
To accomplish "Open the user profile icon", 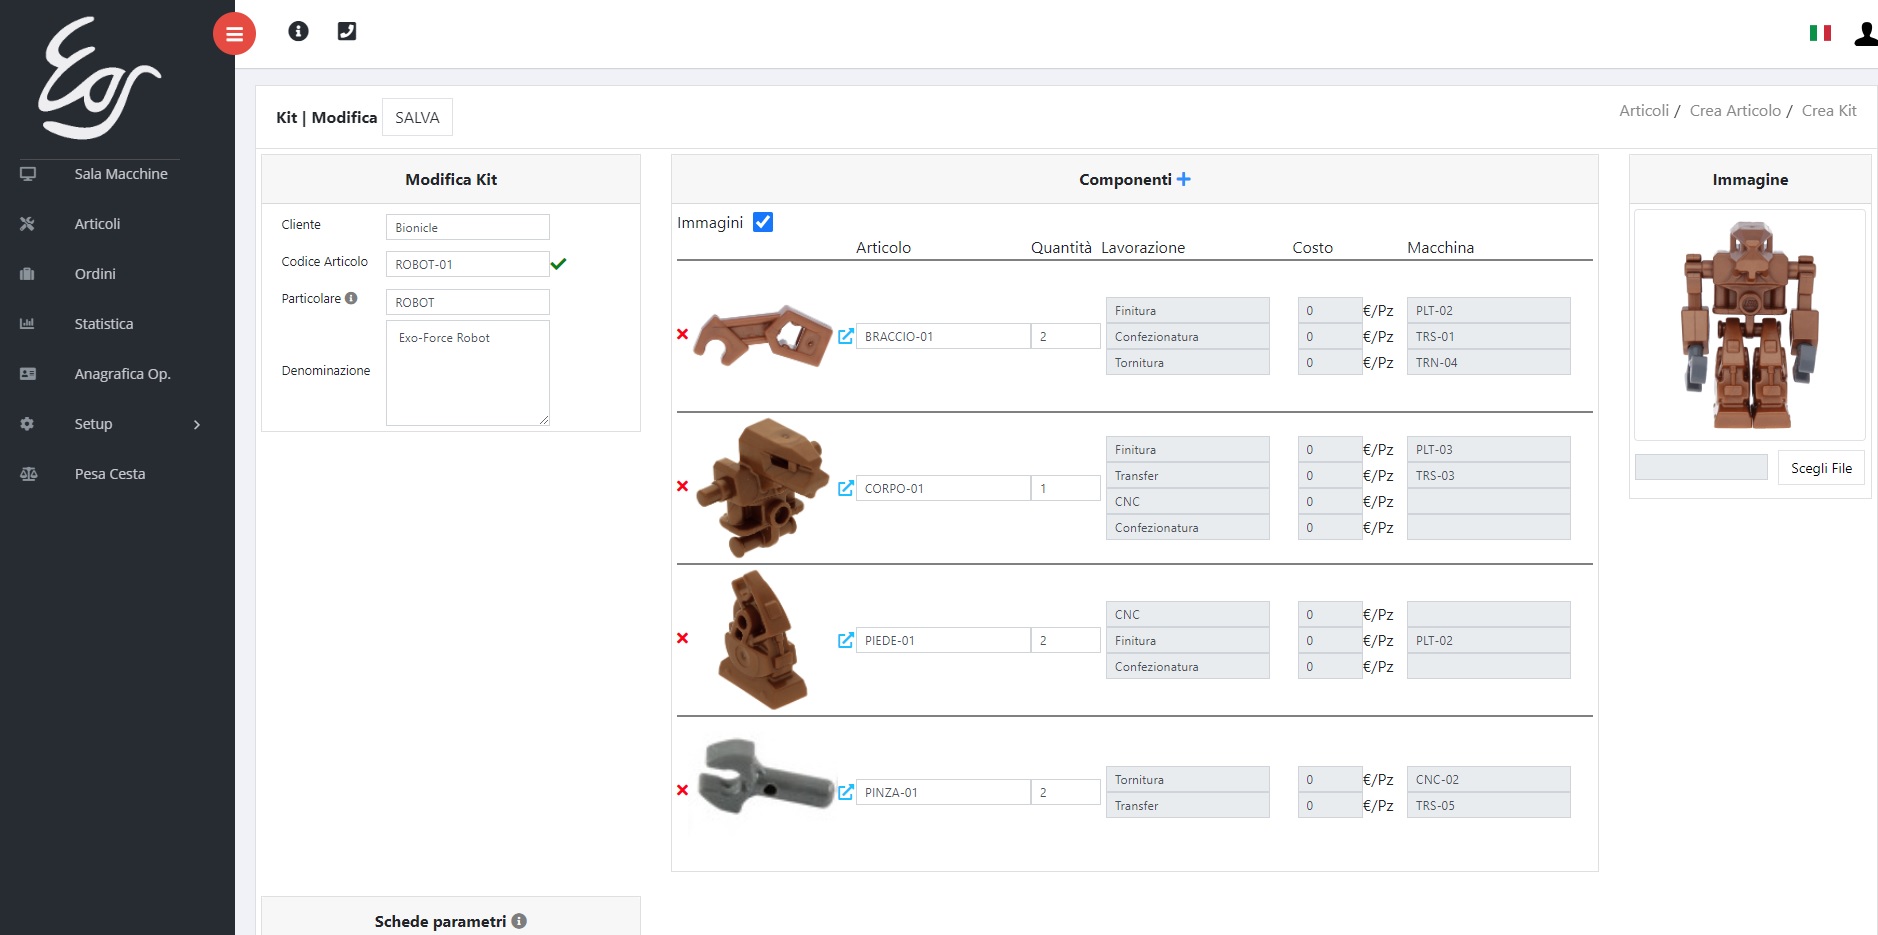I will (1866, 34).
